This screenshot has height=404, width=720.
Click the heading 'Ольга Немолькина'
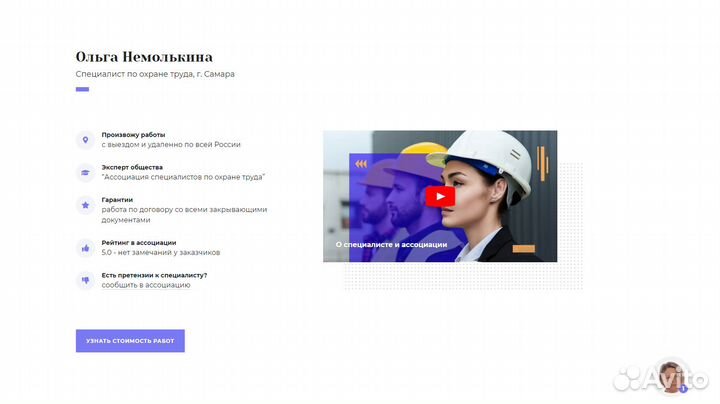click(144, 57)
